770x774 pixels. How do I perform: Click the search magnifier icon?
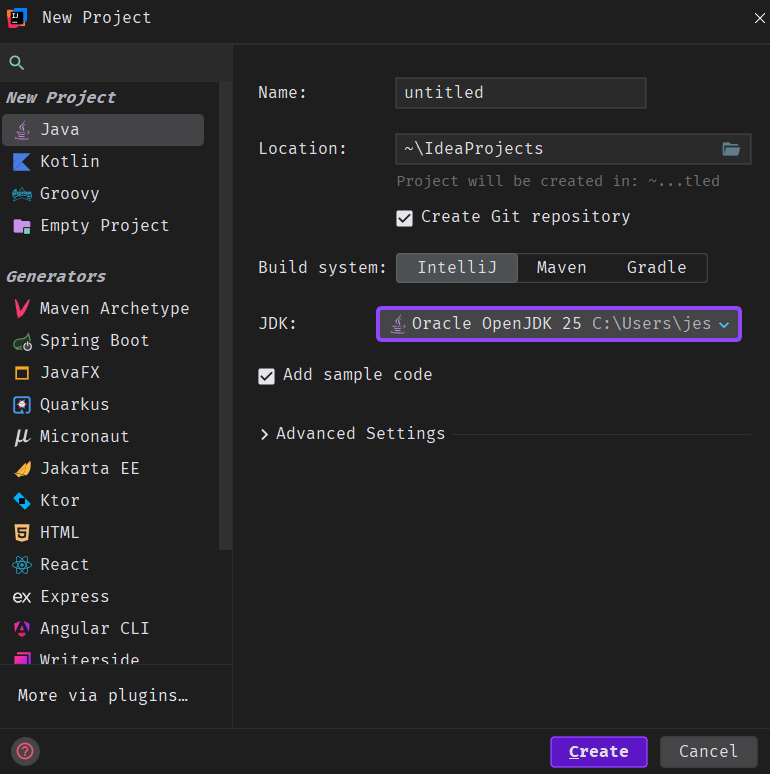16,63
